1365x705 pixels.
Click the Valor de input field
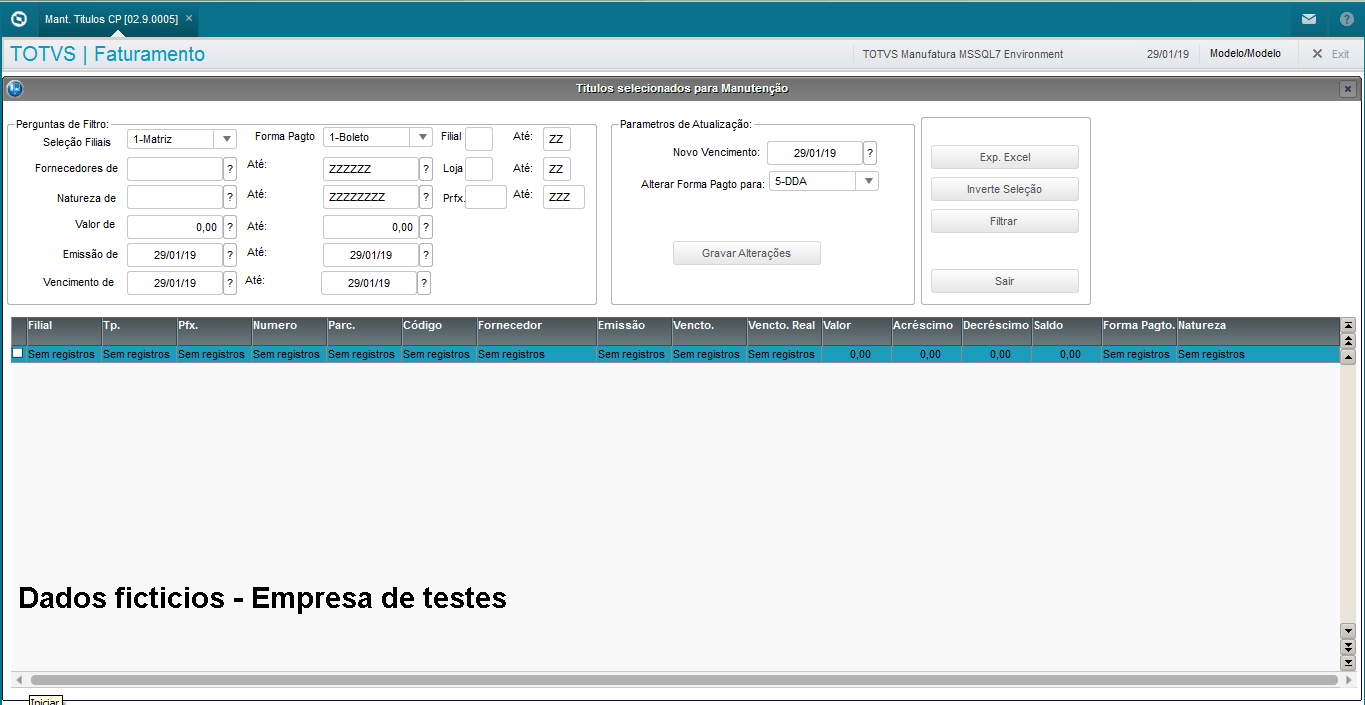174,227
